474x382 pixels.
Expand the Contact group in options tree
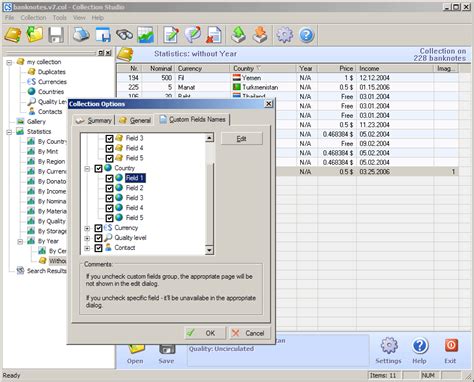87,249
